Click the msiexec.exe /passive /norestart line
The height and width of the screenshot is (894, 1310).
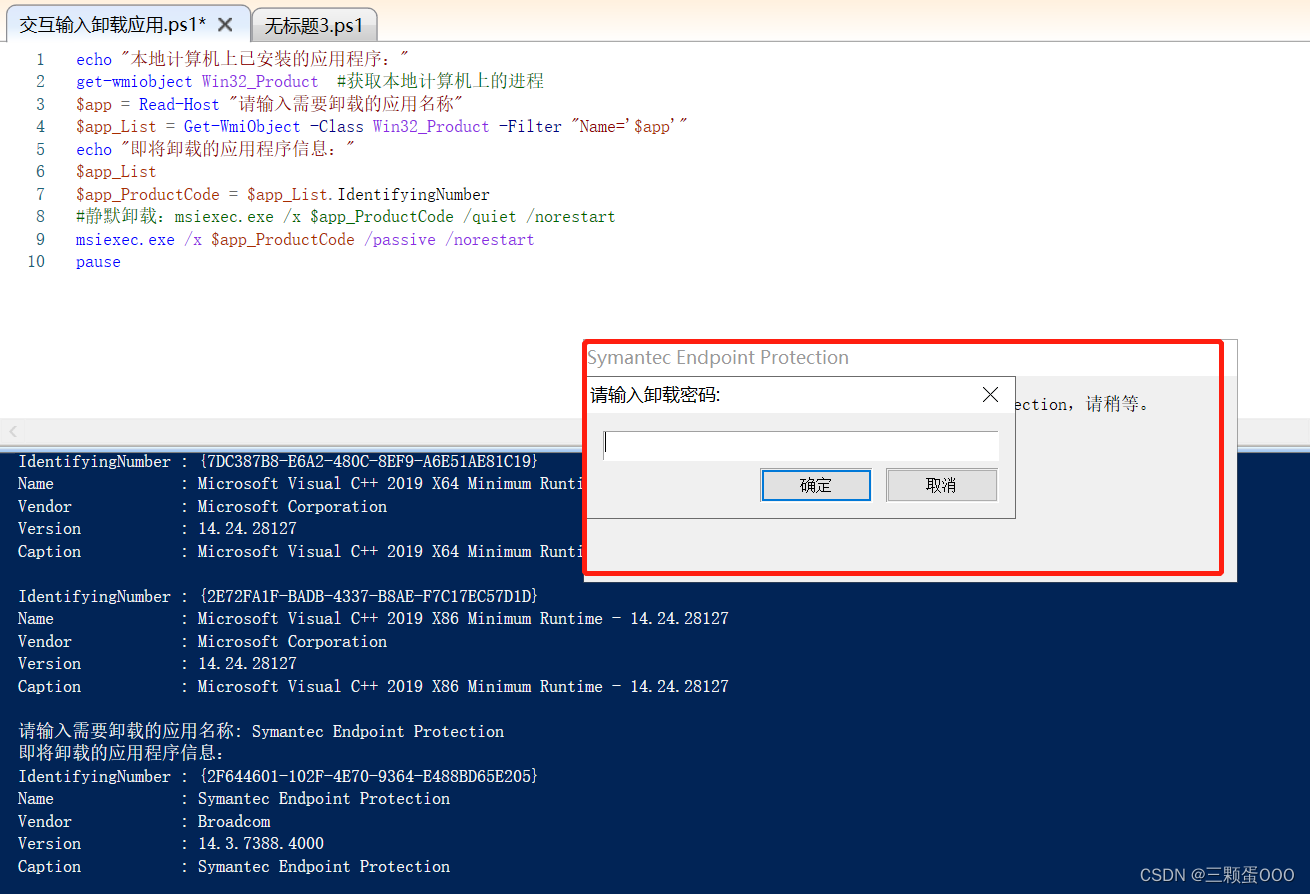[x=305, y=240]
